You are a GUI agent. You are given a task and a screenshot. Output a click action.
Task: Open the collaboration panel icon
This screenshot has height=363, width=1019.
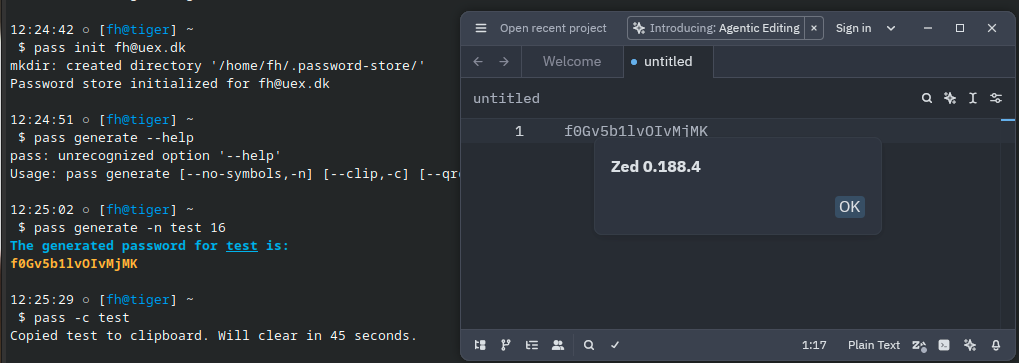558,345
